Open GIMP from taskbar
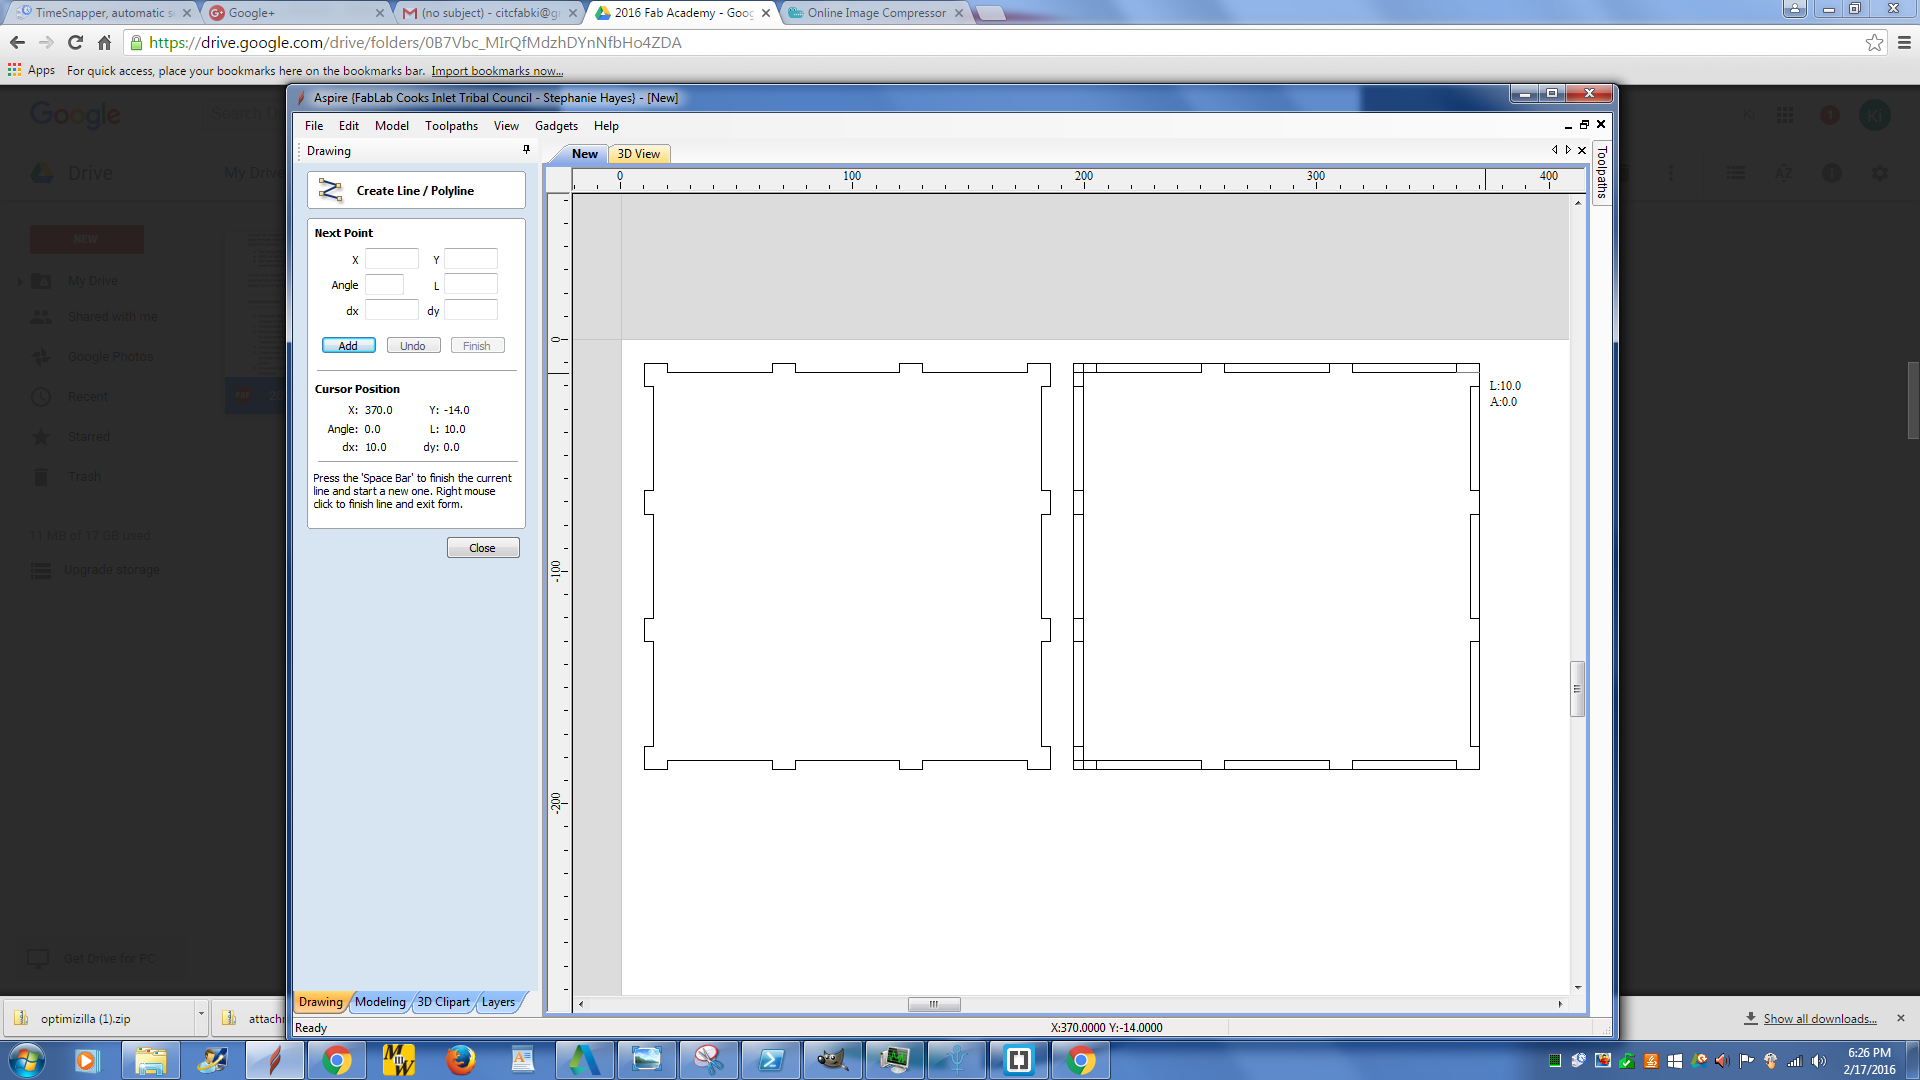 832,1060
